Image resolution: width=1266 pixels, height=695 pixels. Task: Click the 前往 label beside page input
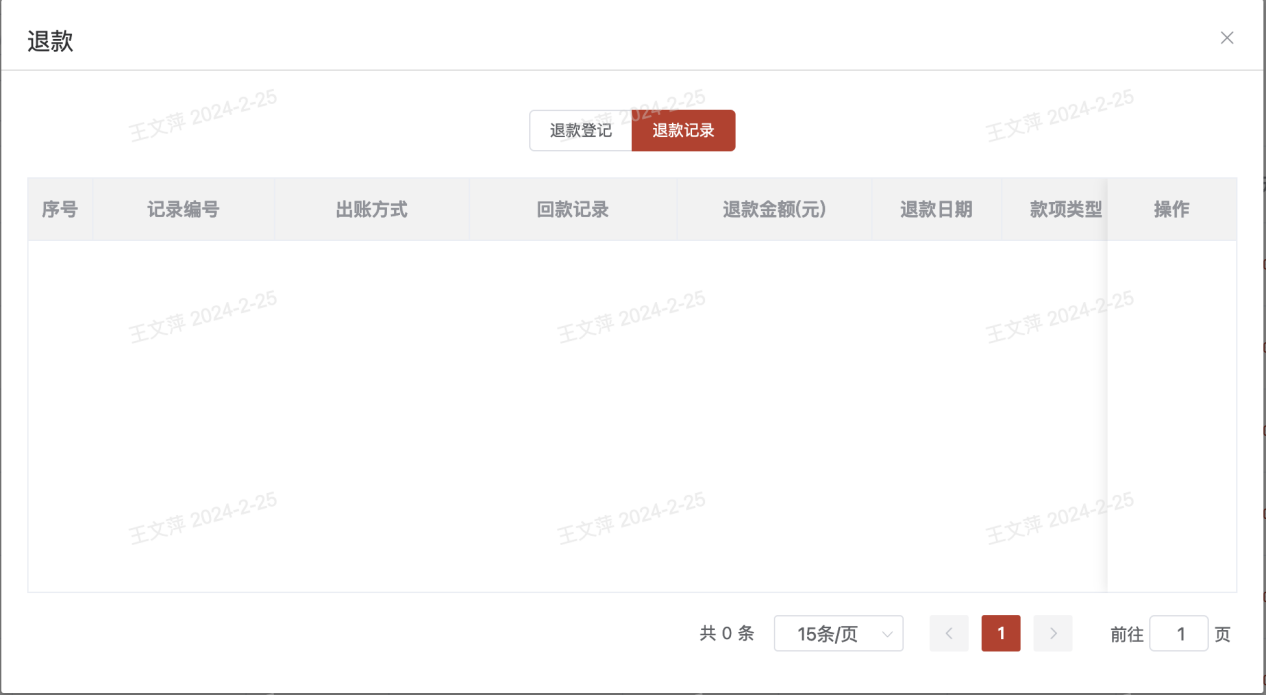1126,635
